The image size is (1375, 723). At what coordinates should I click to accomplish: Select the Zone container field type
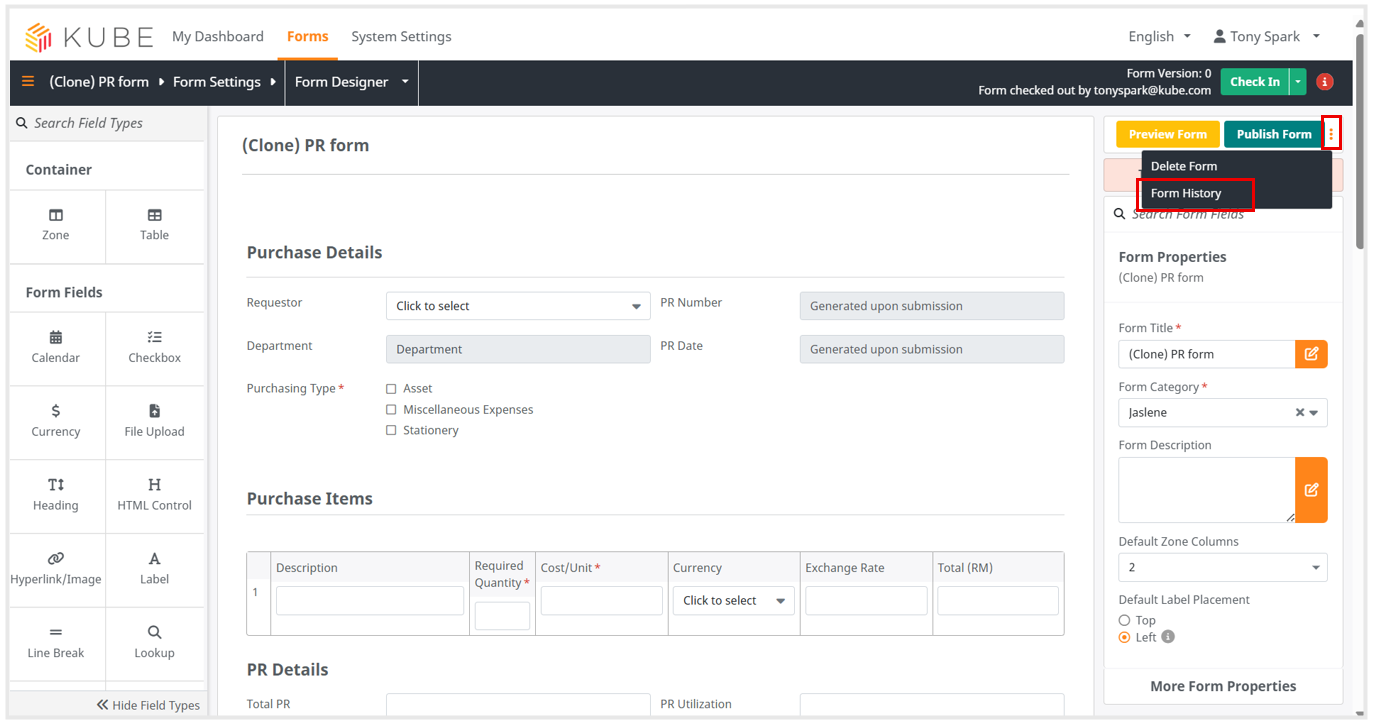point(56,224)
